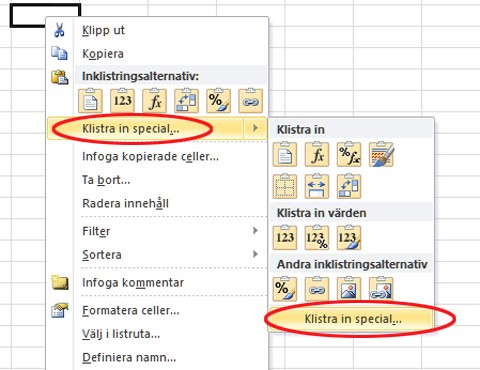The height and width of the screenshot is (370, 480).
Task: Select Definiera namn… menu entry
Action: click(157, 357)
